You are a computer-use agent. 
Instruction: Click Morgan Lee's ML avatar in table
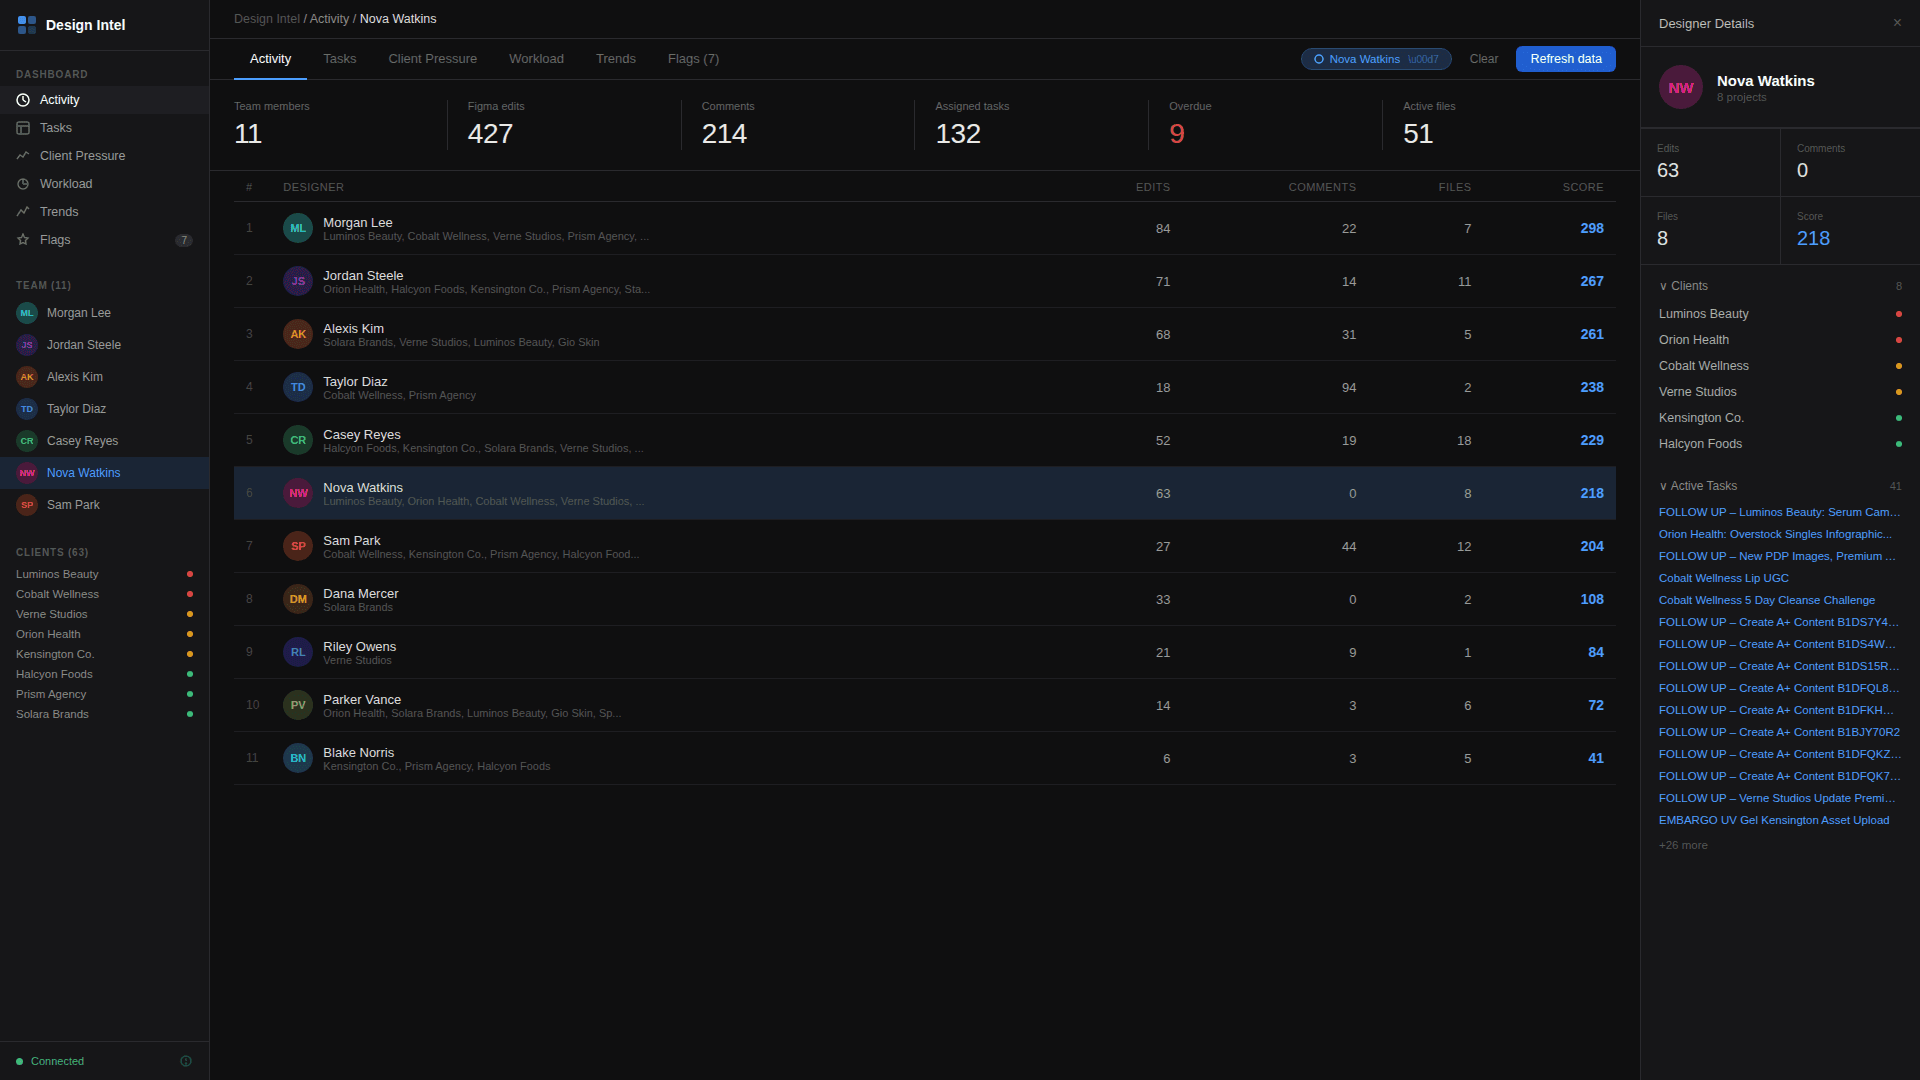point(298,229)
